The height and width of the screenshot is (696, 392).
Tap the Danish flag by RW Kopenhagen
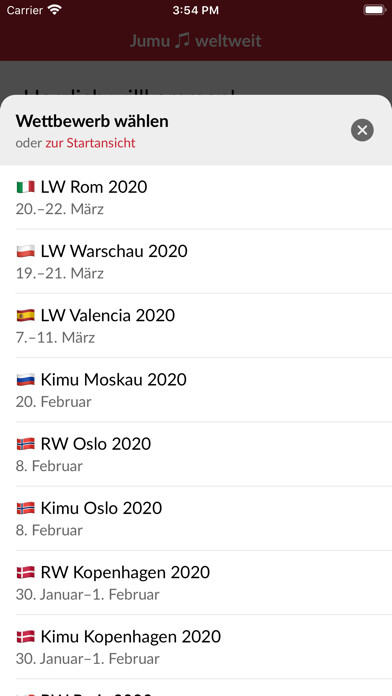[x=26, y=573]
